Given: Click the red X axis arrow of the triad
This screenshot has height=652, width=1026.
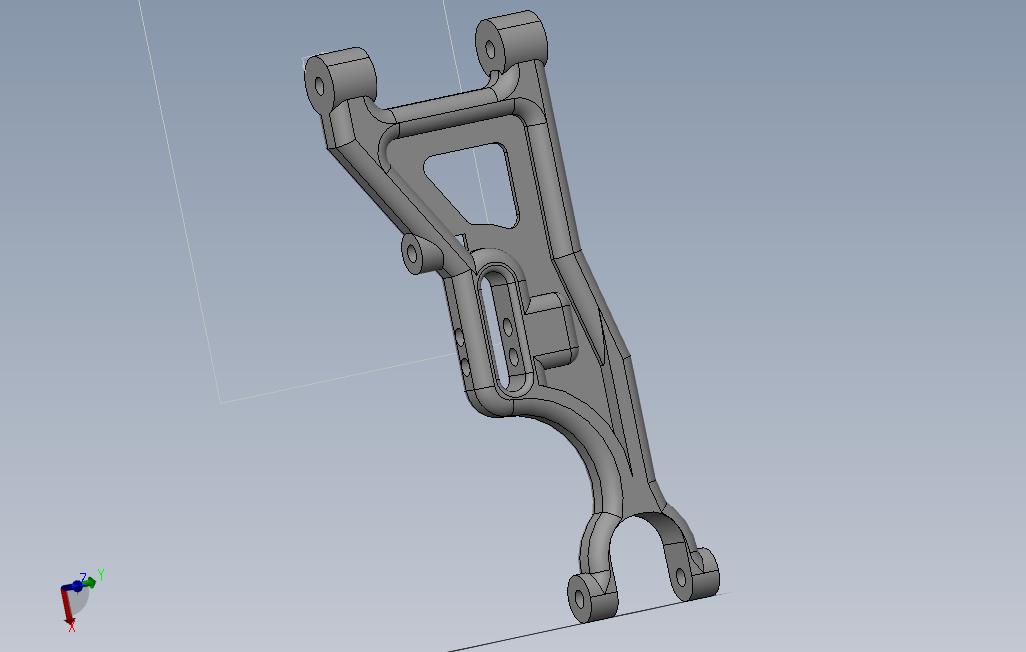Looking at the screenshot, I should point(66,606).
